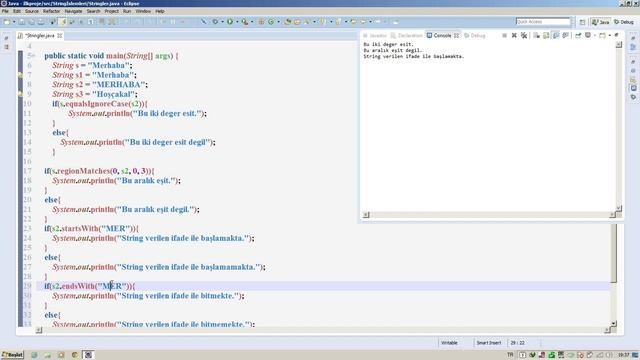
Task: Open the New Java Class dropdown arrow
Action: click(x=278, y=22)
